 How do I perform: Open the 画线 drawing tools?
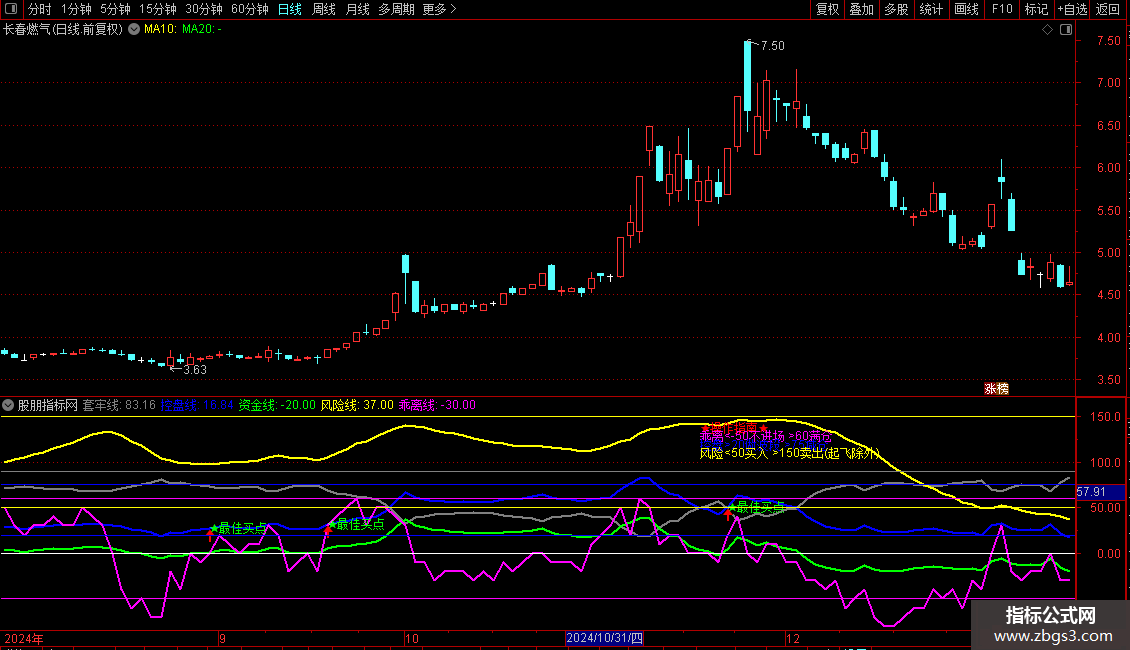(966, 9)
